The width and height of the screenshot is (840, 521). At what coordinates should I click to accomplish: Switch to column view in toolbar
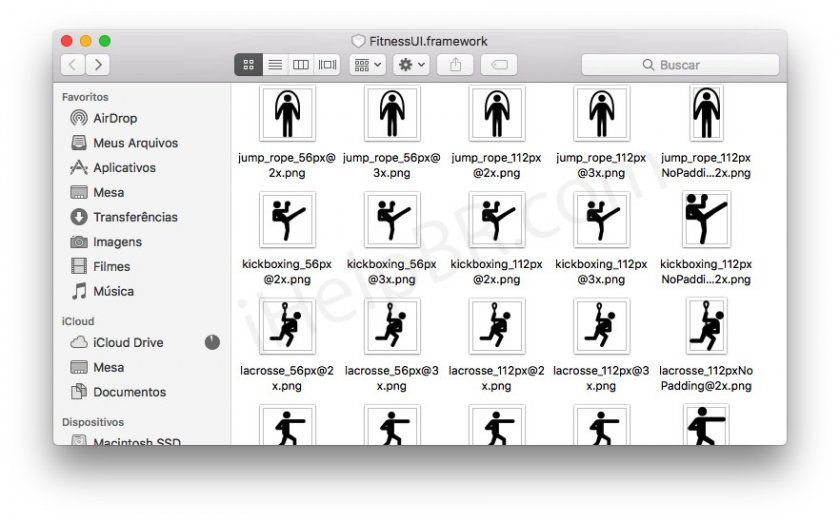point(301,65)
